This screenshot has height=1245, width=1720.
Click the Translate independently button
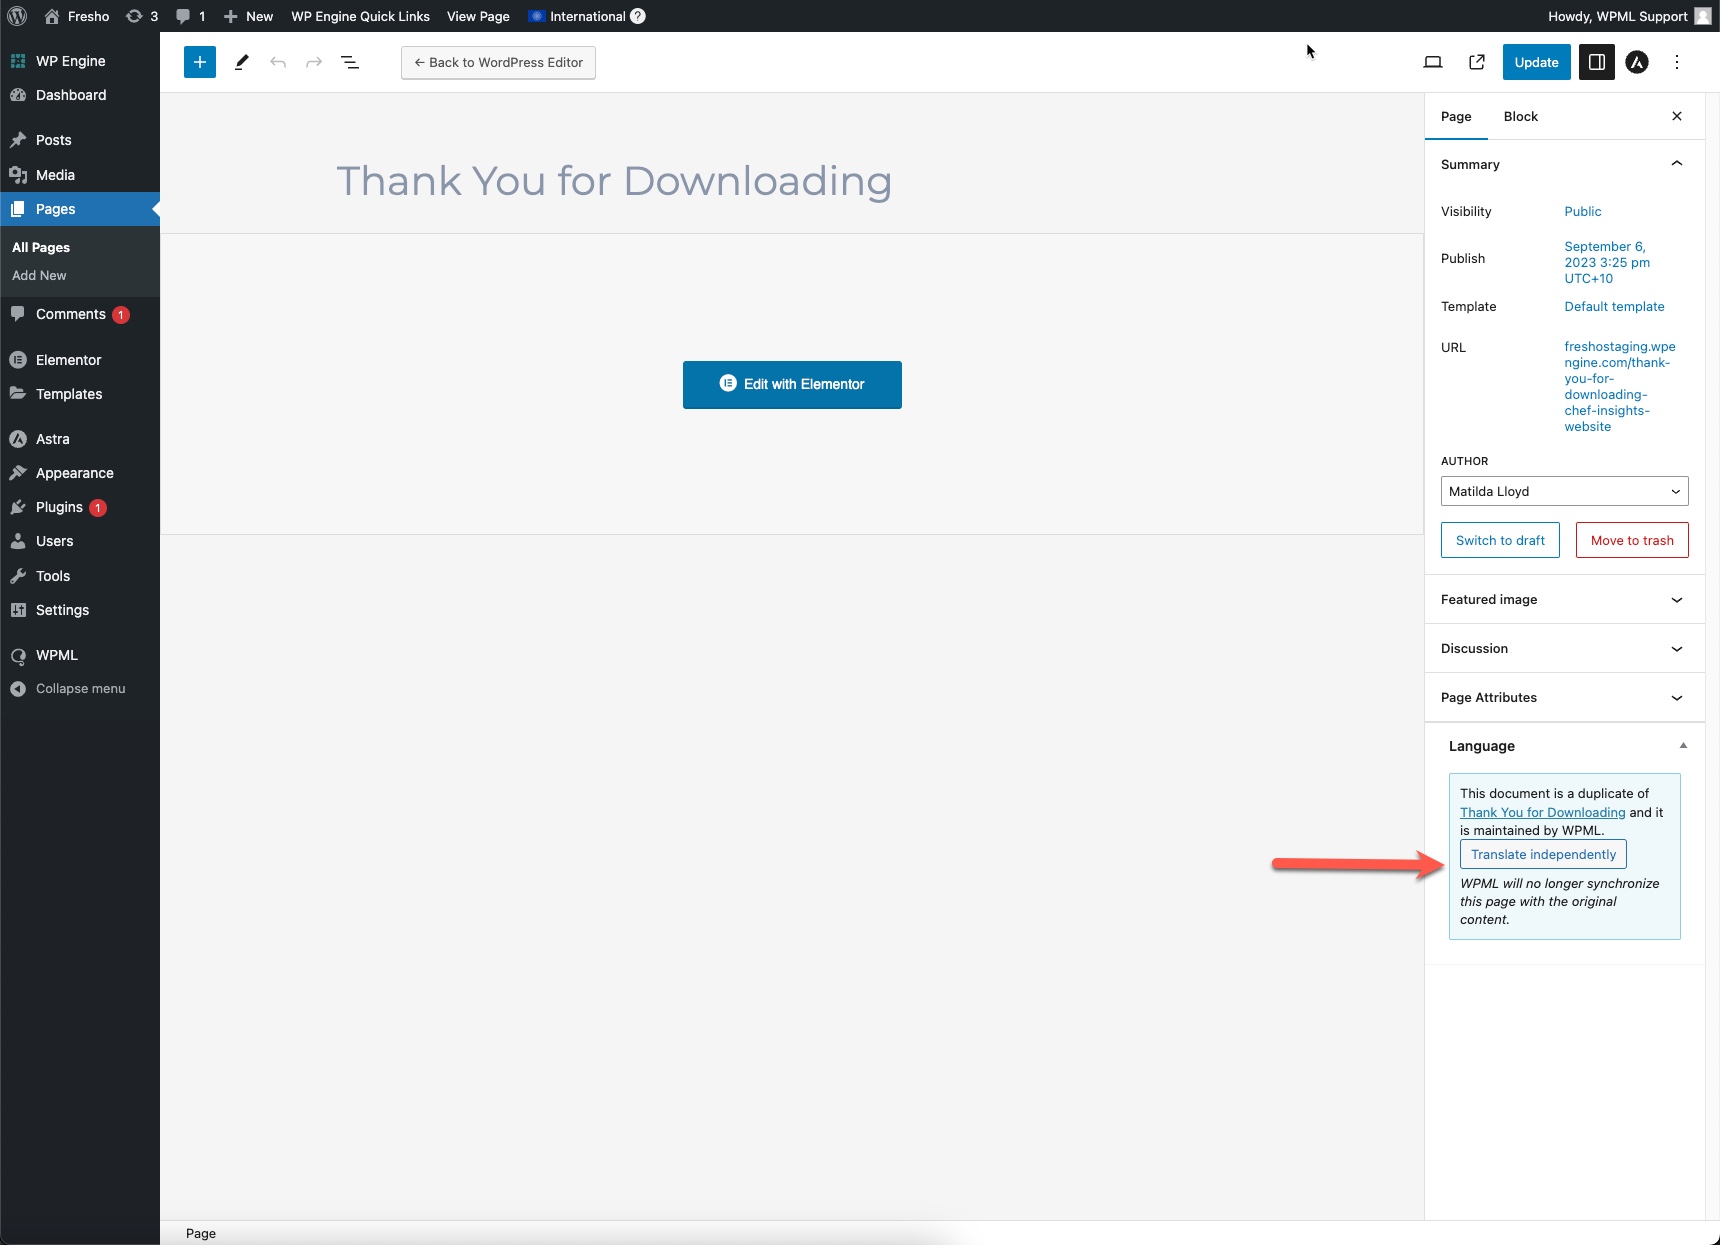(1543, 855)
